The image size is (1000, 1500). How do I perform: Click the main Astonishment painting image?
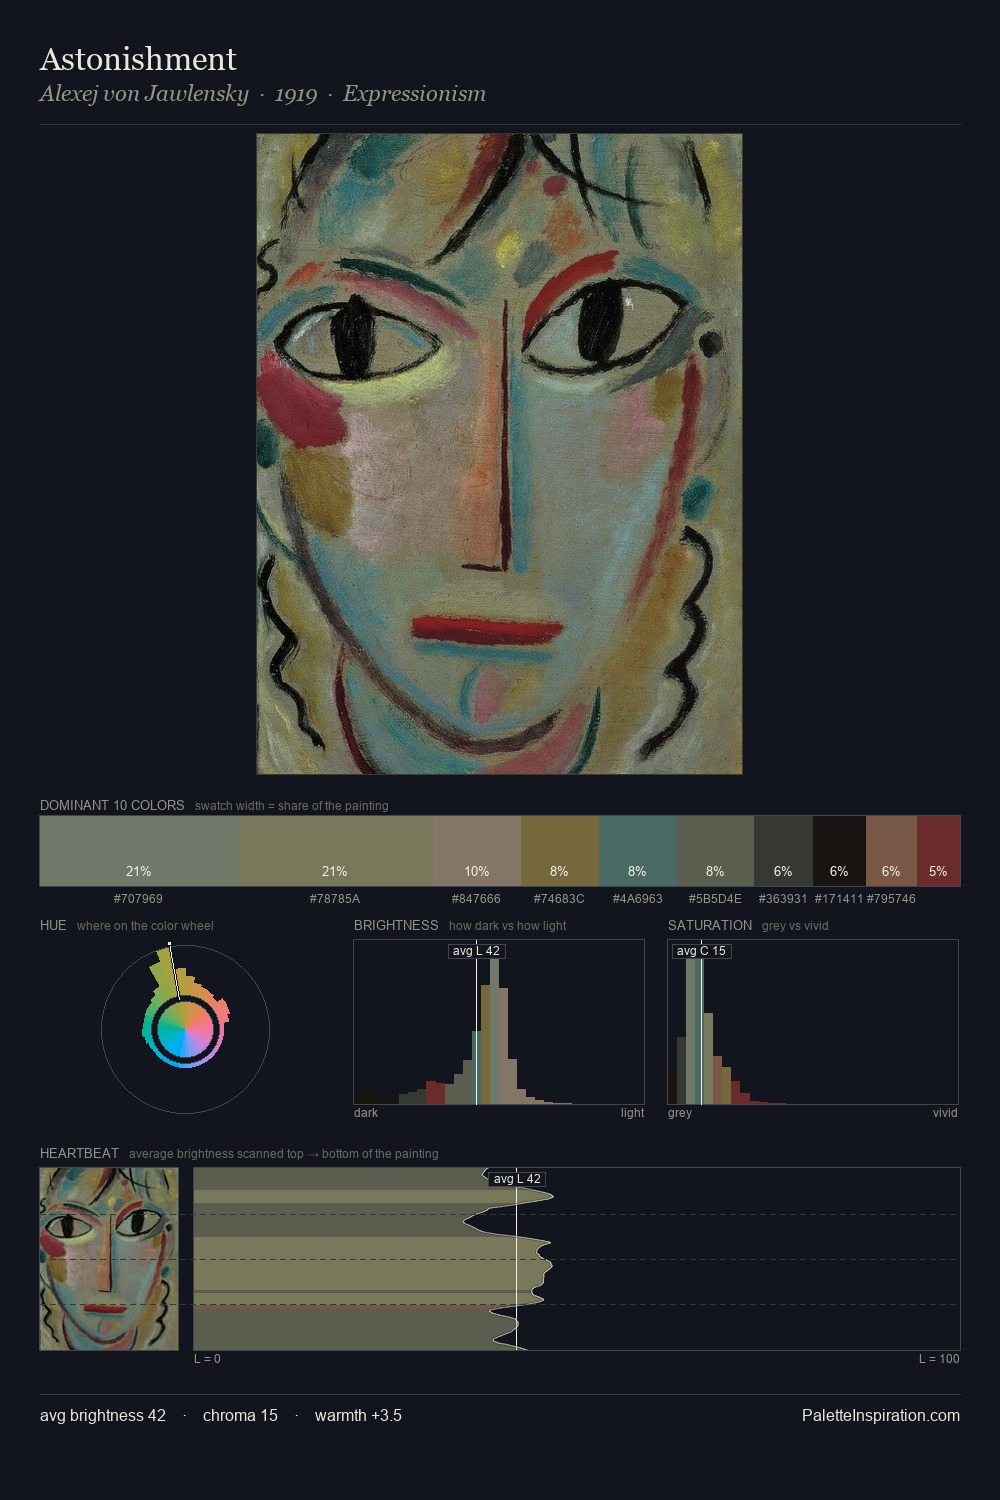point(499,454)
